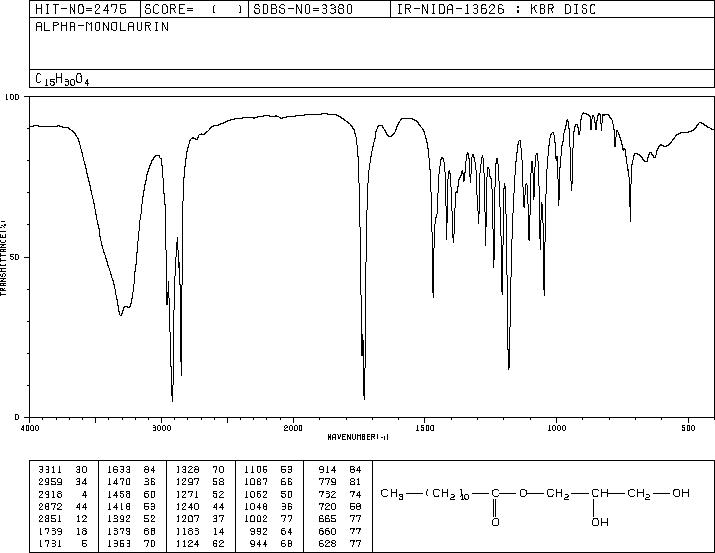Click the 1002 peak table entry
This screenshot has width=715, height=553.
[268, 519]
